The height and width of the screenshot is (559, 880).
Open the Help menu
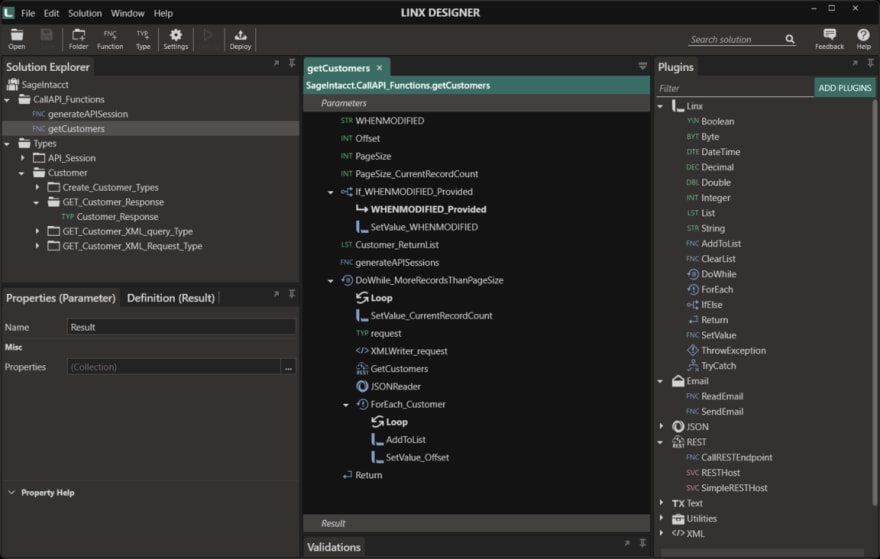pyautogui.click(x=163, y=13)
